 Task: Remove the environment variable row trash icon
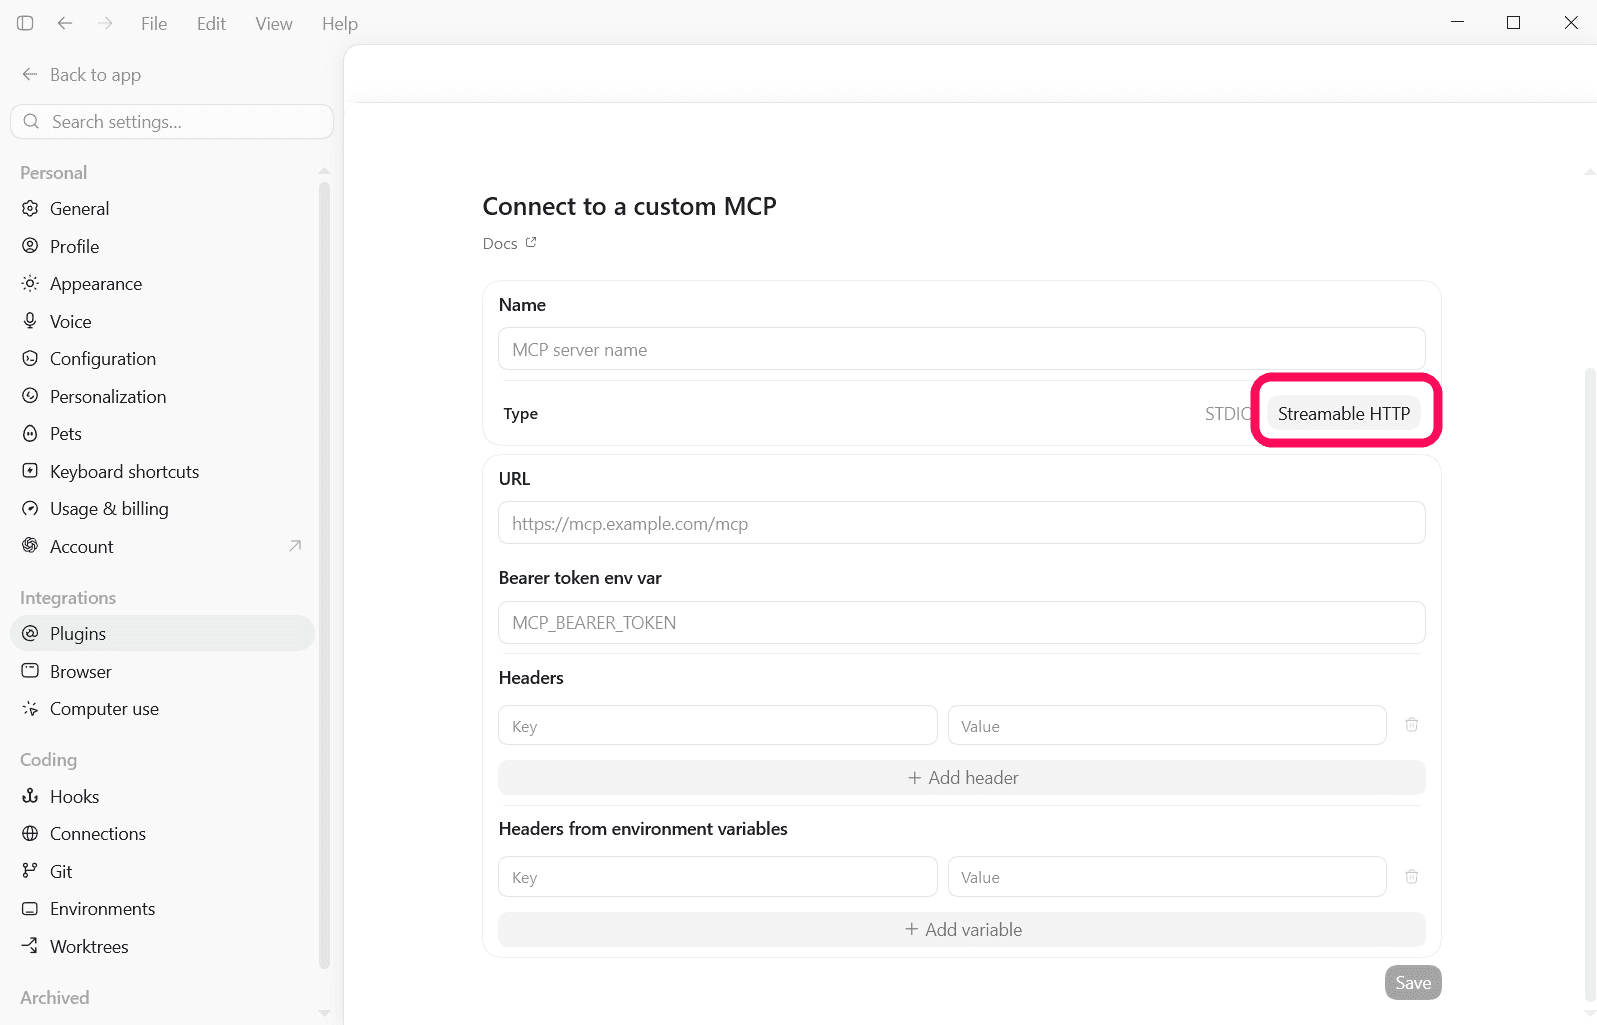[1411, 877]
